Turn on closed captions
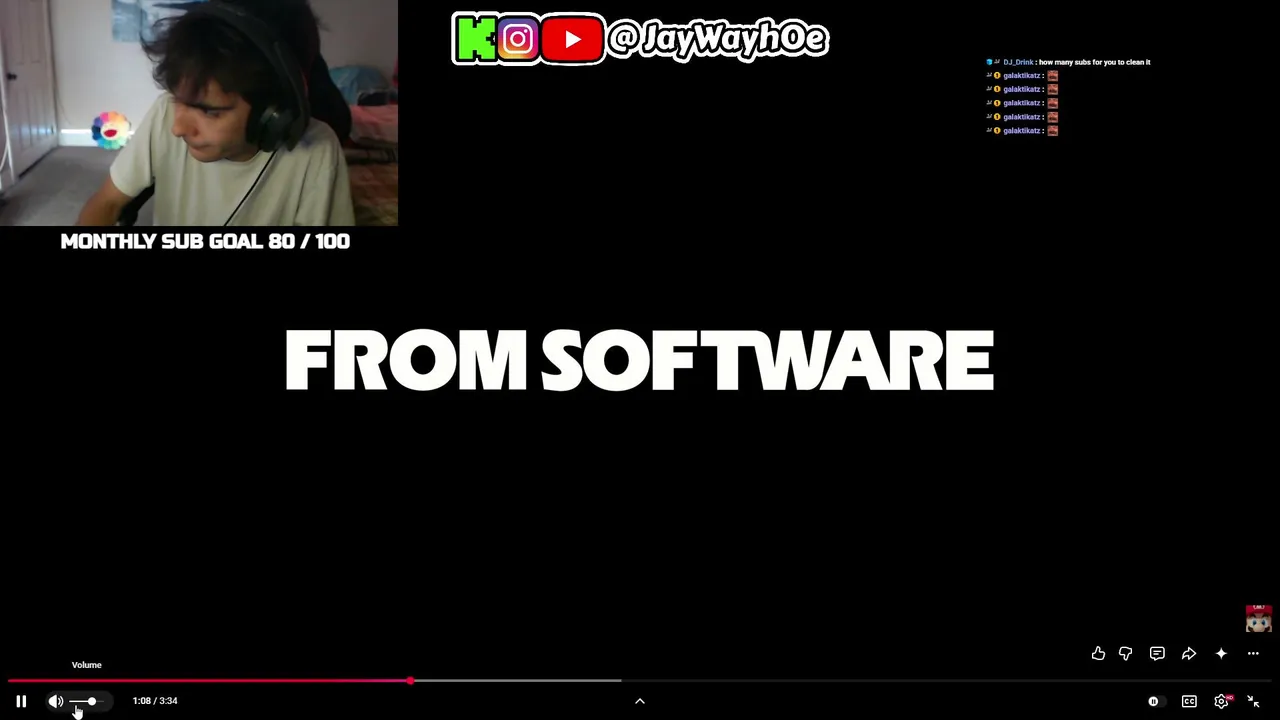The width and height of the screenshot is (1280, 720). click(1189, 701)
